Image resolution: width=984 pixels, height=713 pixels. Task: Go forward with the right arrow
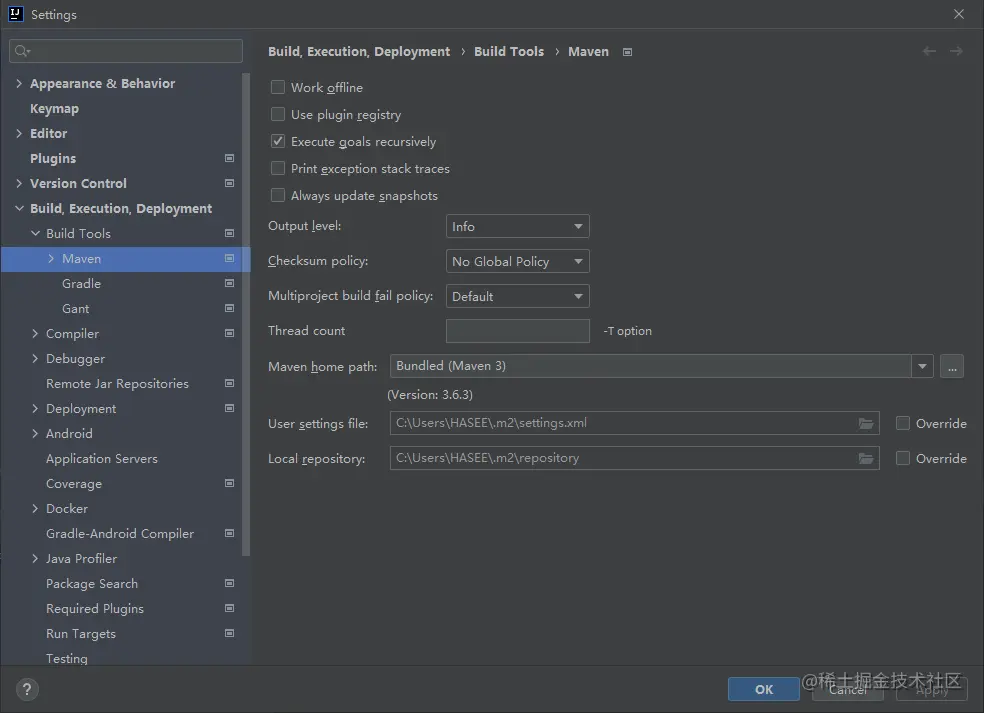point(956,51)
